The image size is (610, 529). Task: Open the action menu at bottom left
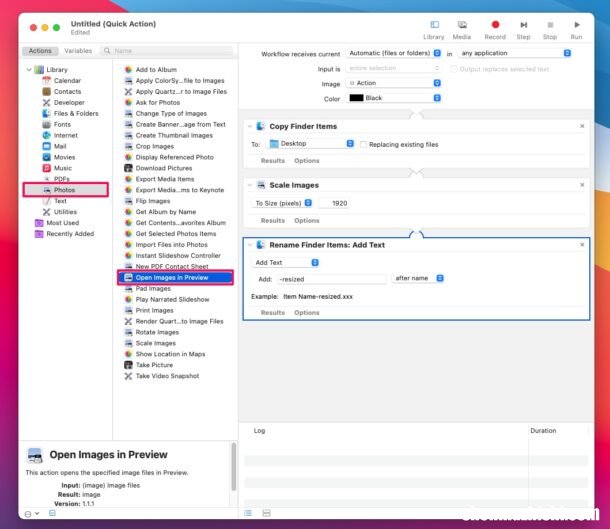[32, 514]
